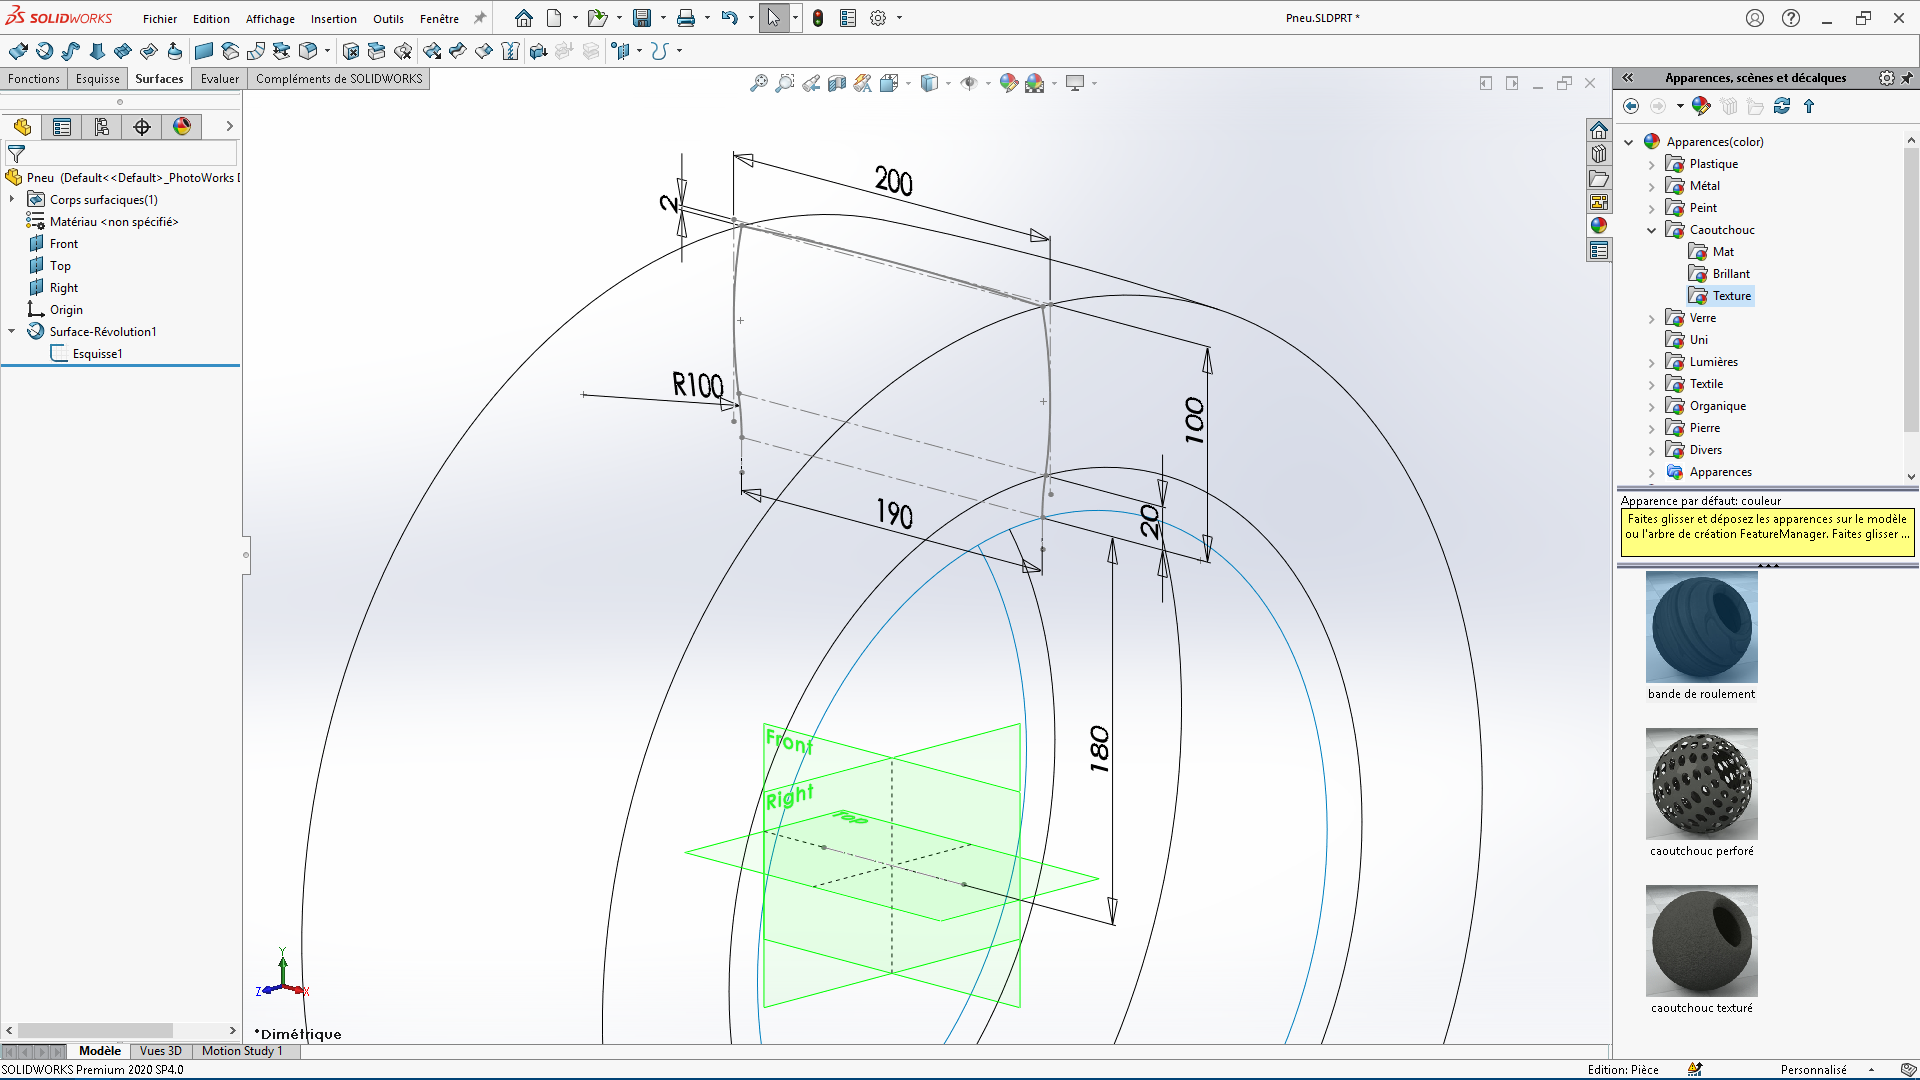This screenshot has width=1920, height=1080.
Task: Expand the Plastique folder
Action: click(x=1651, y=164)
